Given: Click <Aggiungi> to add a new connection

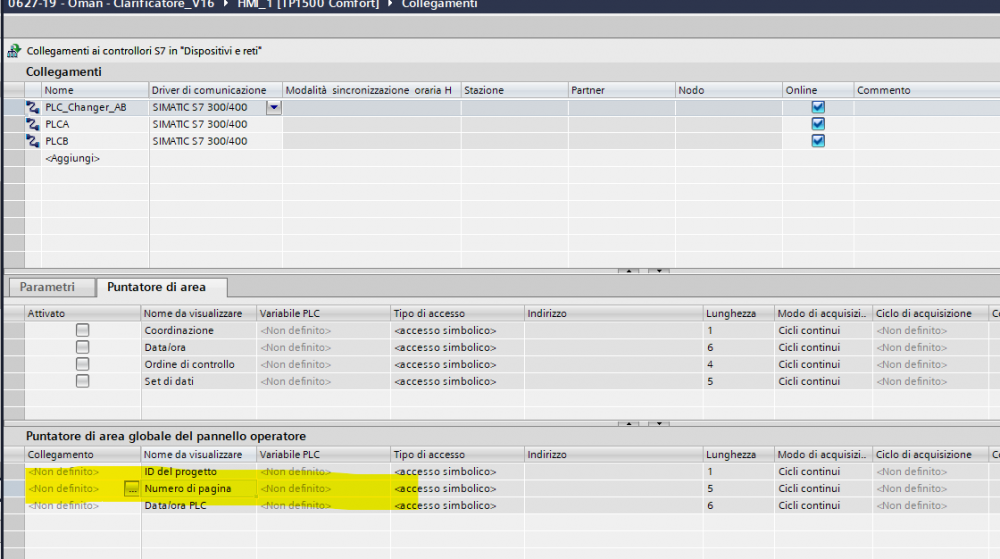Looking at the screenshot, I should 73,158.
